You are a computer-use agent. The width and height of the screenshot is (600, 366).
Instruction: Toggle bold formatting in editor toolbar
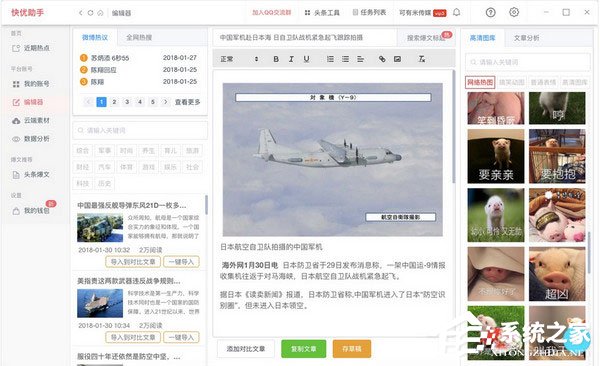276,59
